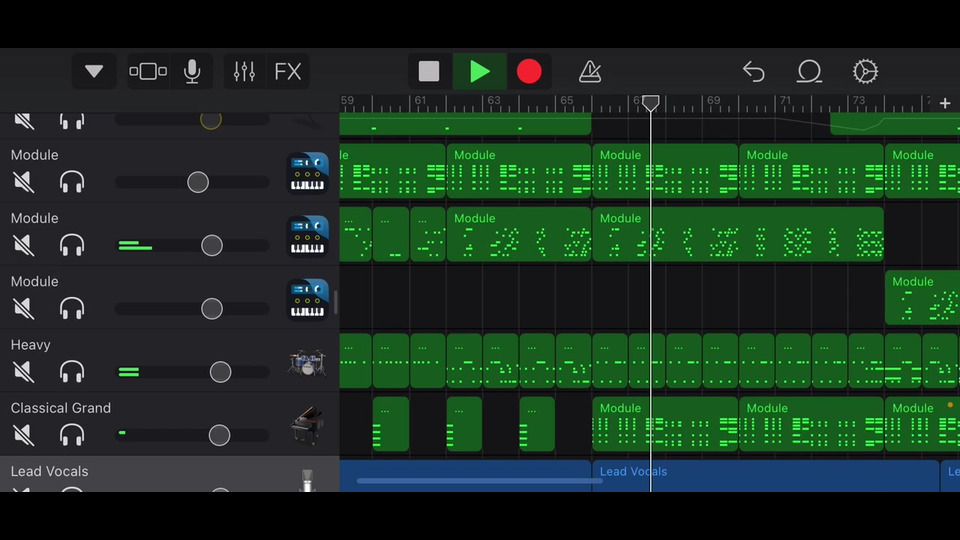Mute the Heavy drum track
Image resolution: width=960 pixels, height=540 pixels.
(23, 372)
